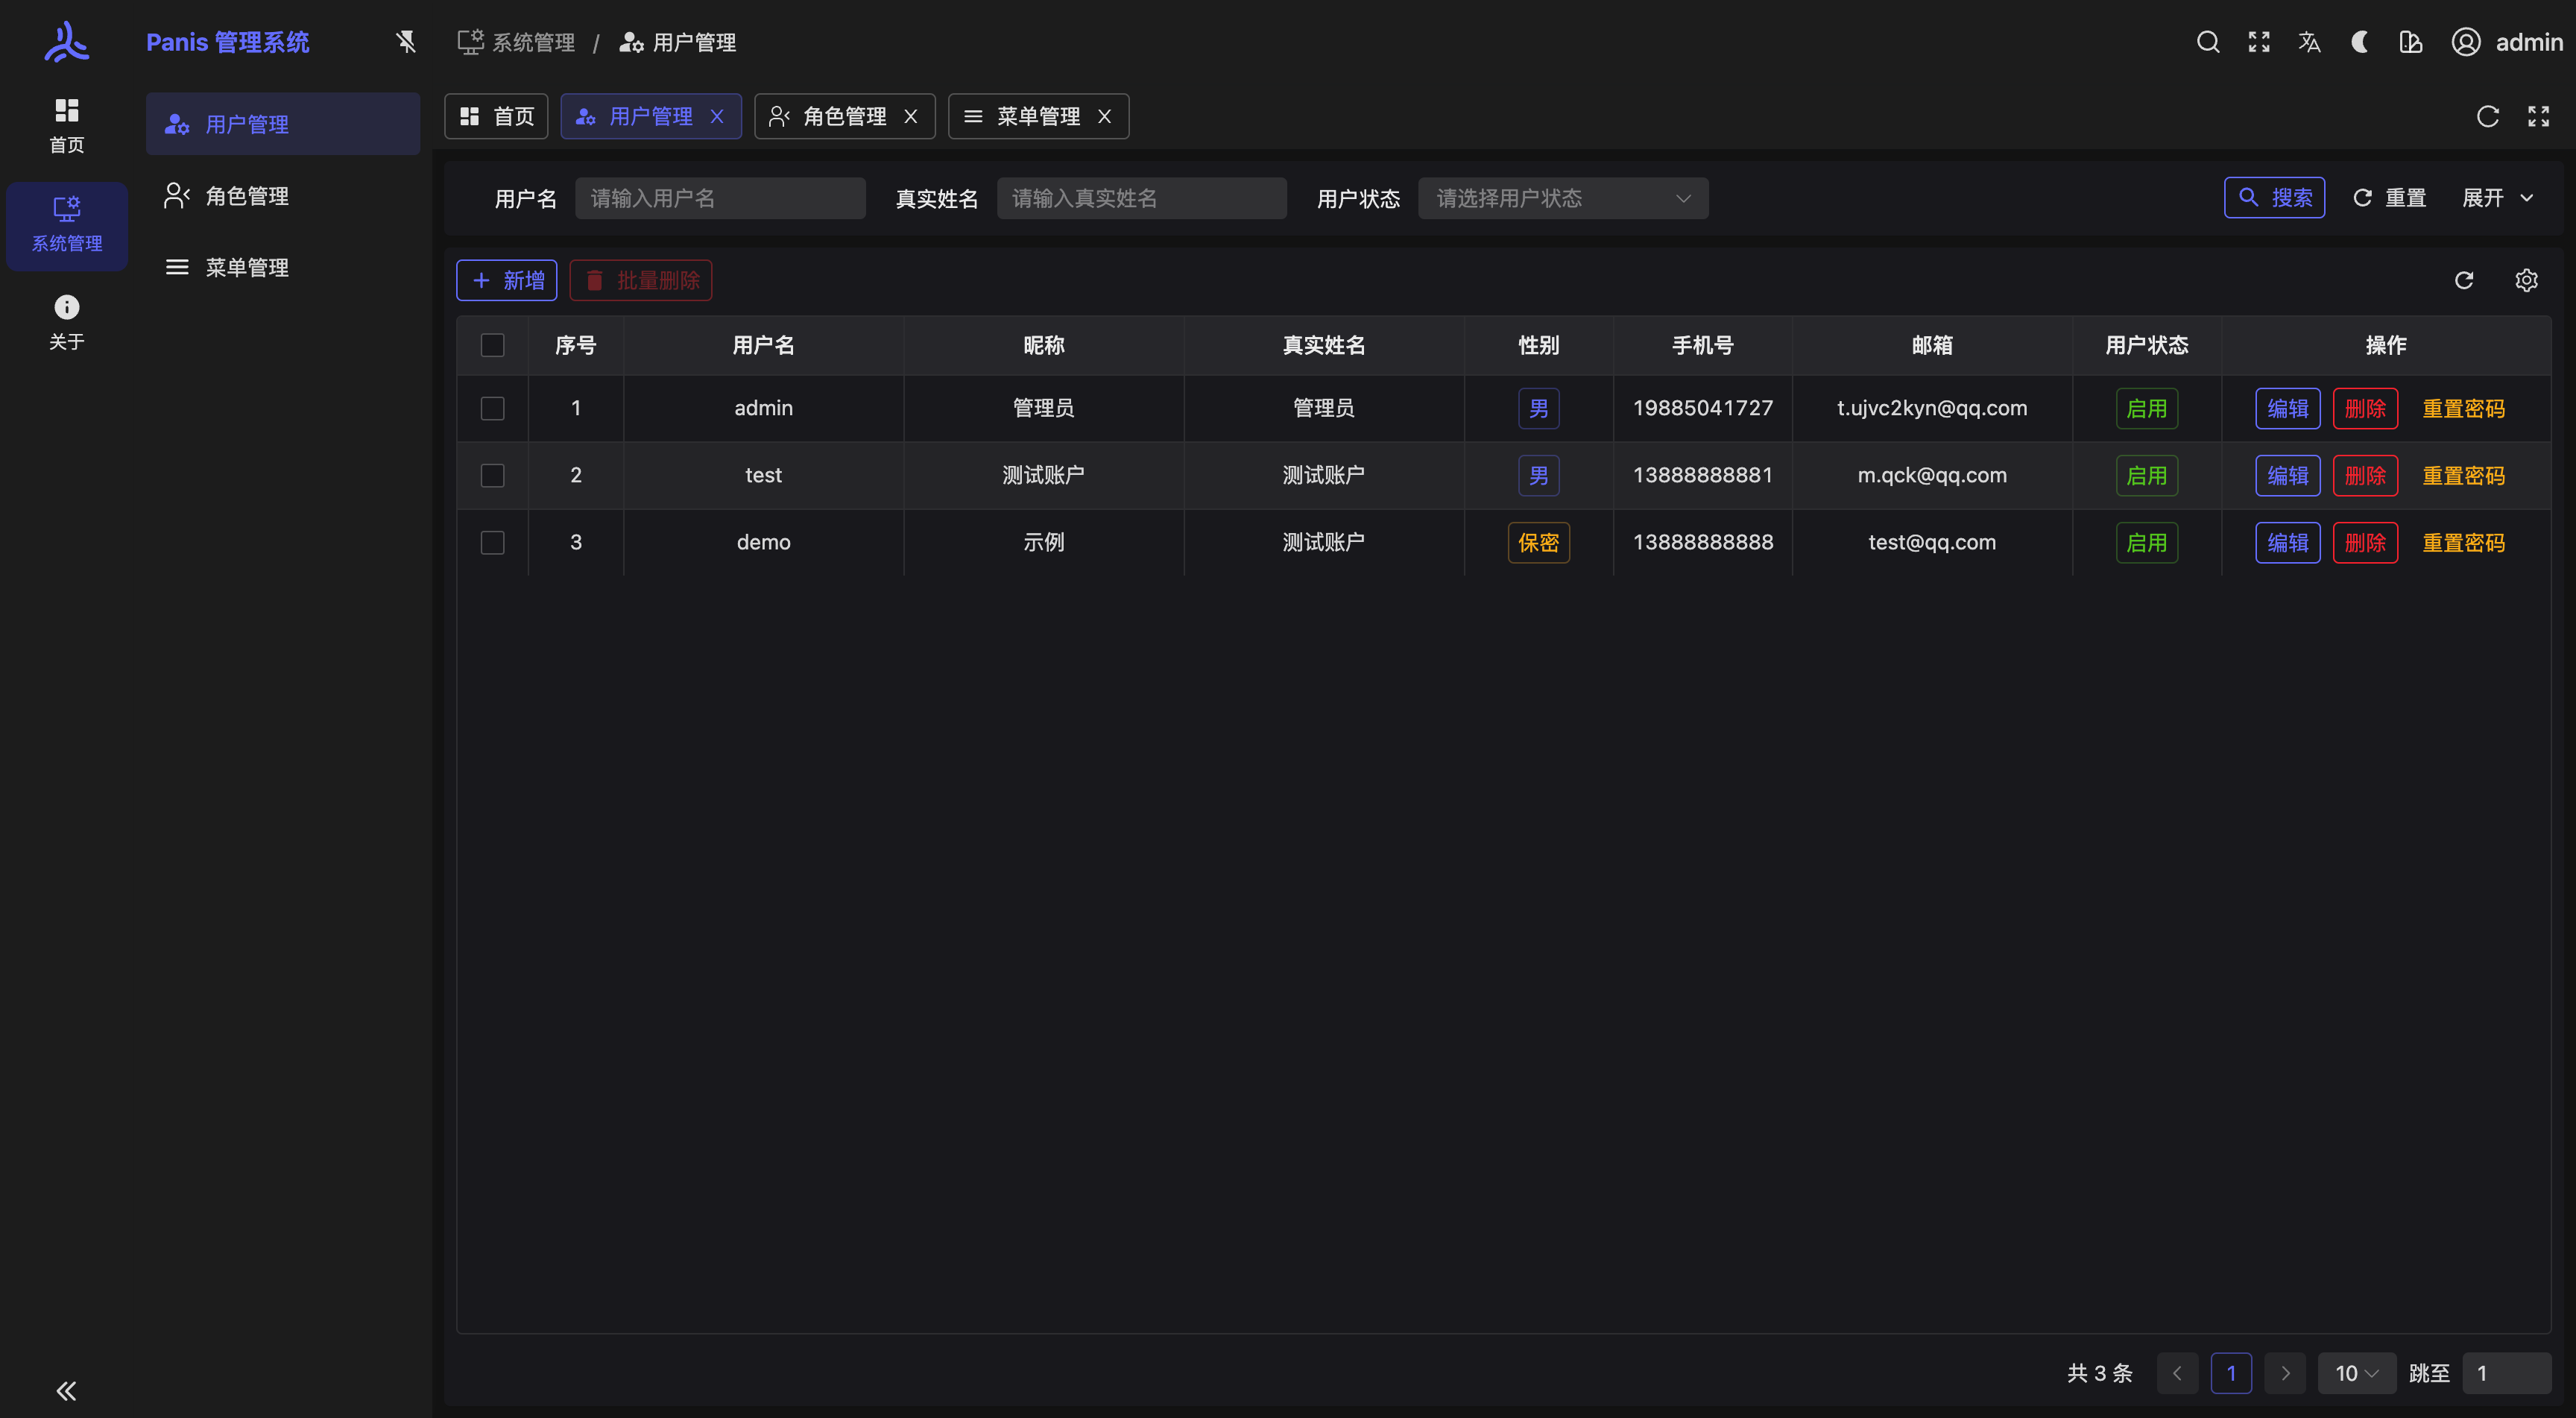Open the theme layout settings icon
This screenshot has height=1418, width=2576.
[2410, 42]
